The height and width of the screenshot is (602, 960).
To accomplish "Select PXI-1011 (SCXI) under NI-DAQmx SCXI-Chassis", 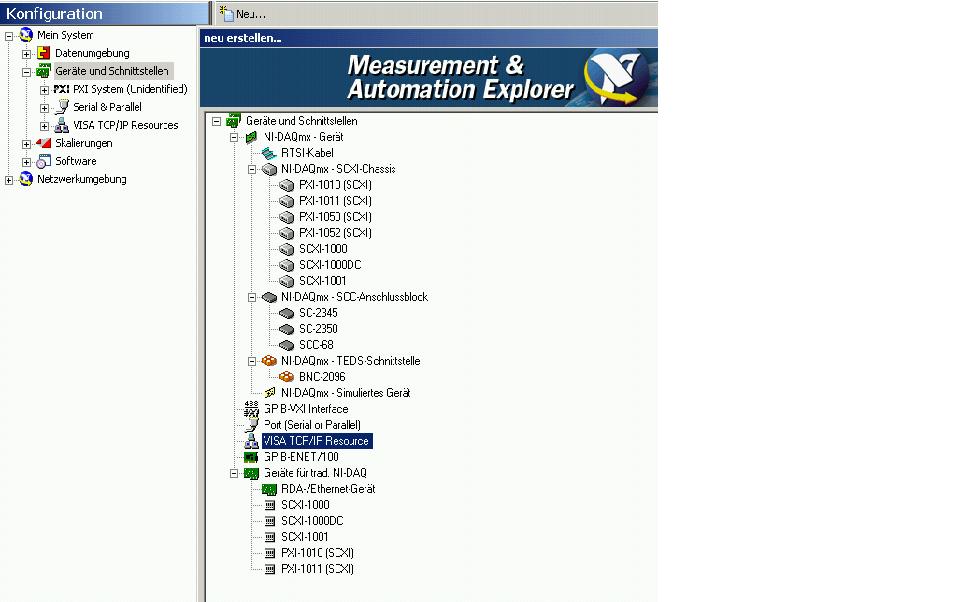I will point(336,201).
